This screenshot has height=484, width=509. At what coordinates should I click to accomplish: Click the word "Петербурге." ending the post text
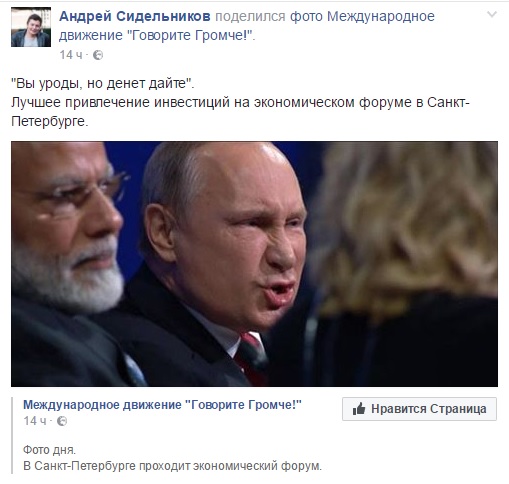[50, 121]
